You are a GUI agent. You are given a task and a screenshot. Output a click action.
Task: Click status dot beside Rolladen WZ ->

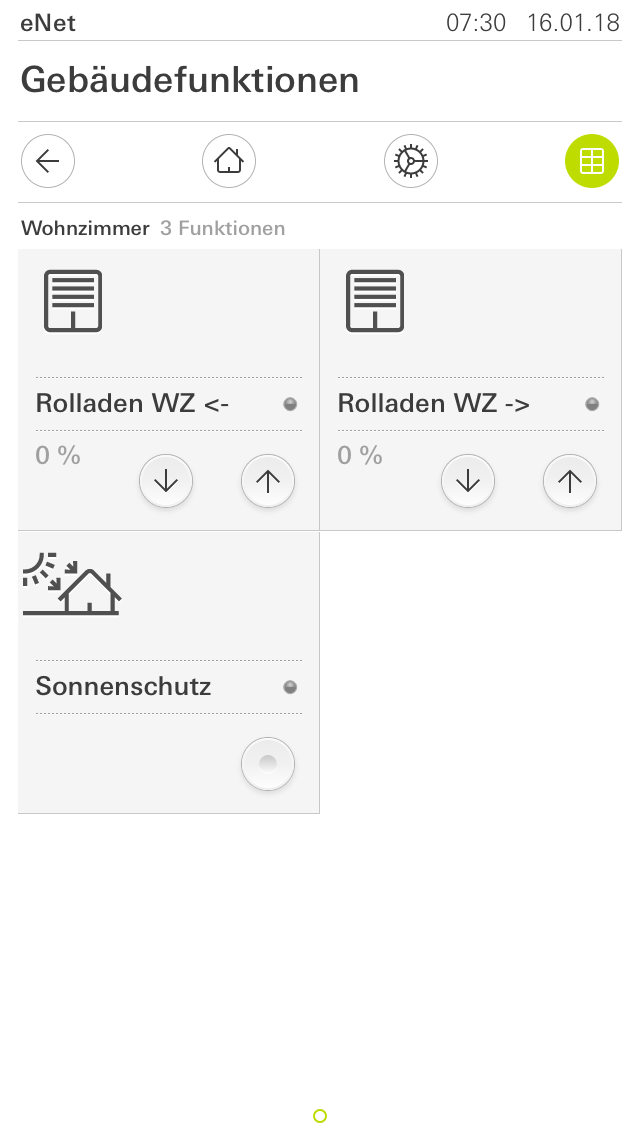592,404
